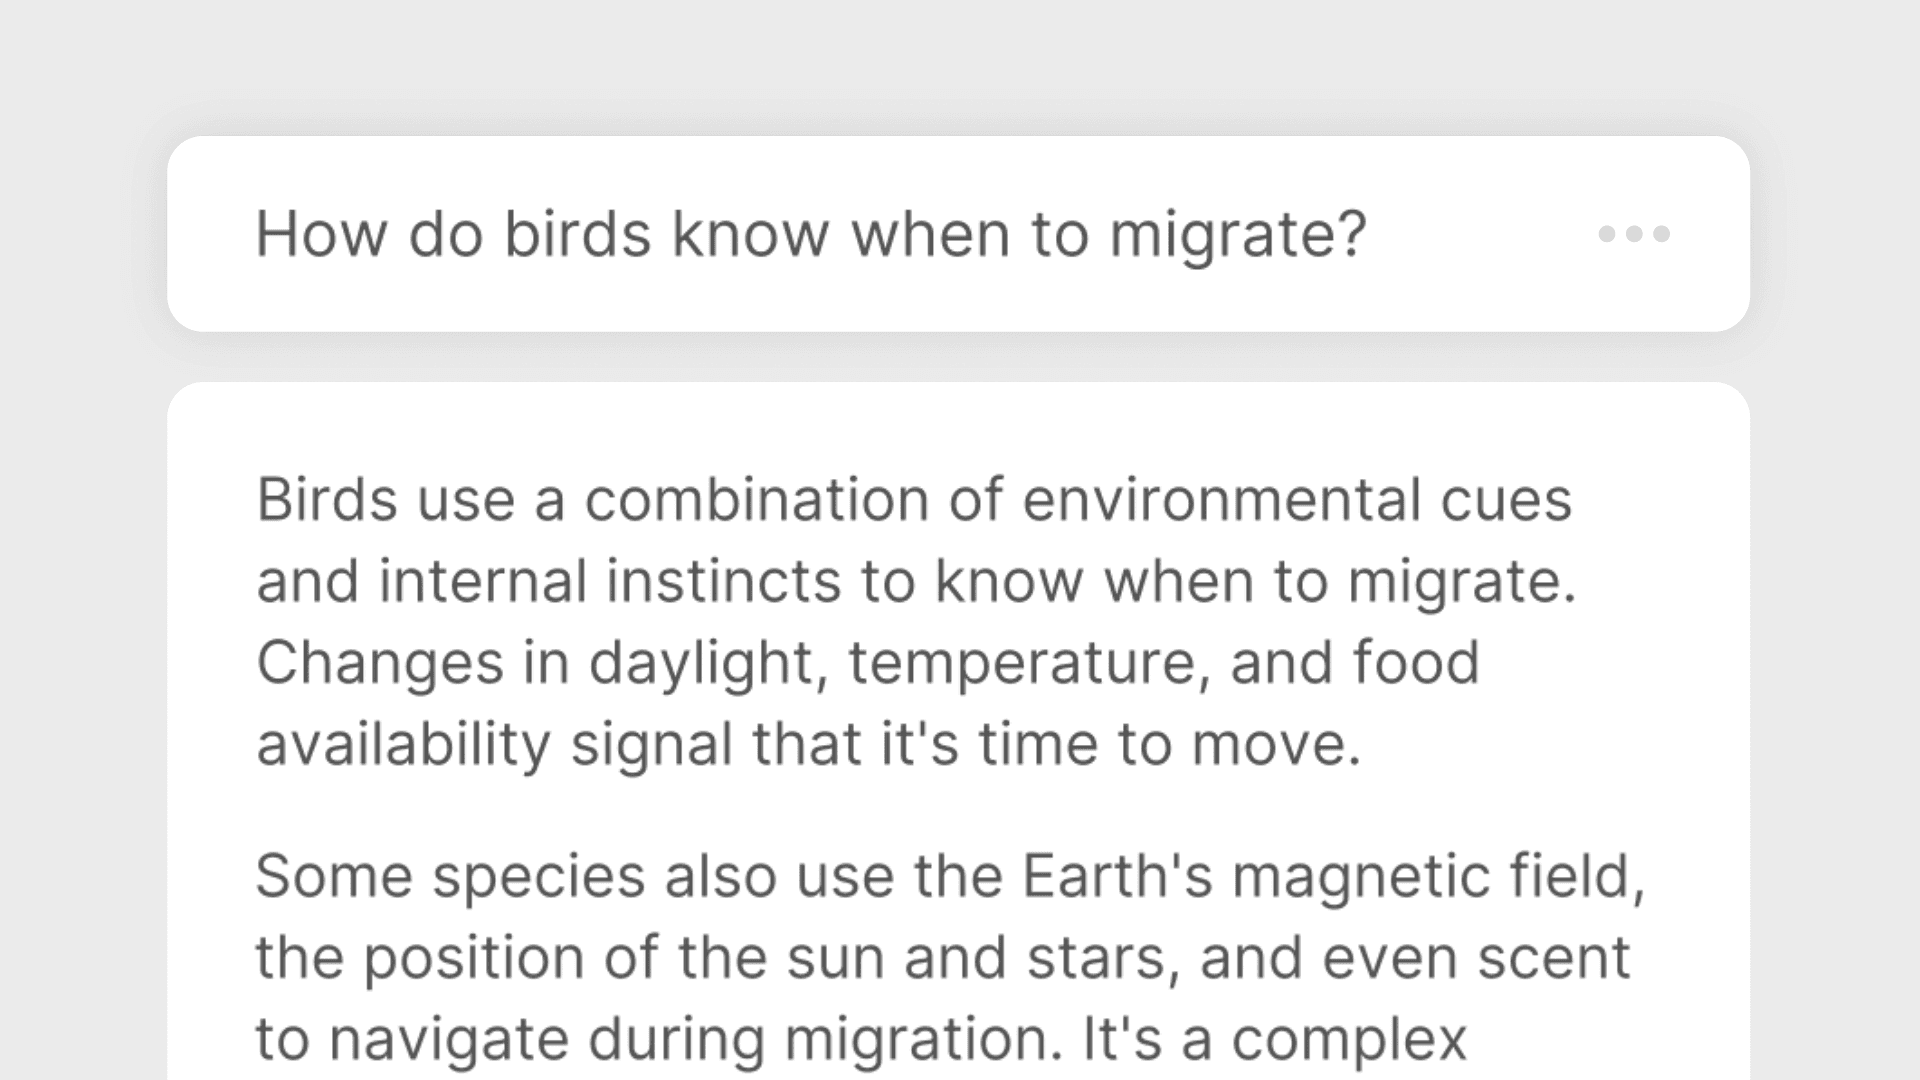Click the word "food" in the answer

click(x=1415, y=663)
